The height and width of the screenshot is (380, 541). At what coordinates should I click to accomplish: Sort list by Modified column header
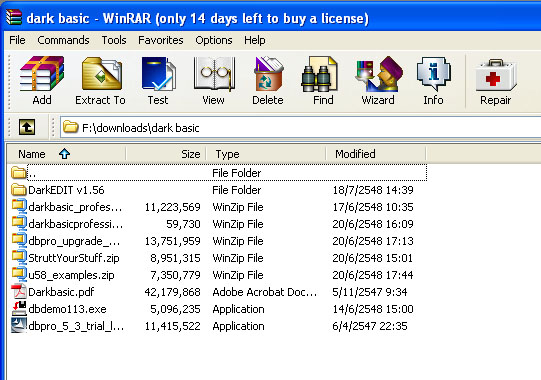(x=376, y=154)
